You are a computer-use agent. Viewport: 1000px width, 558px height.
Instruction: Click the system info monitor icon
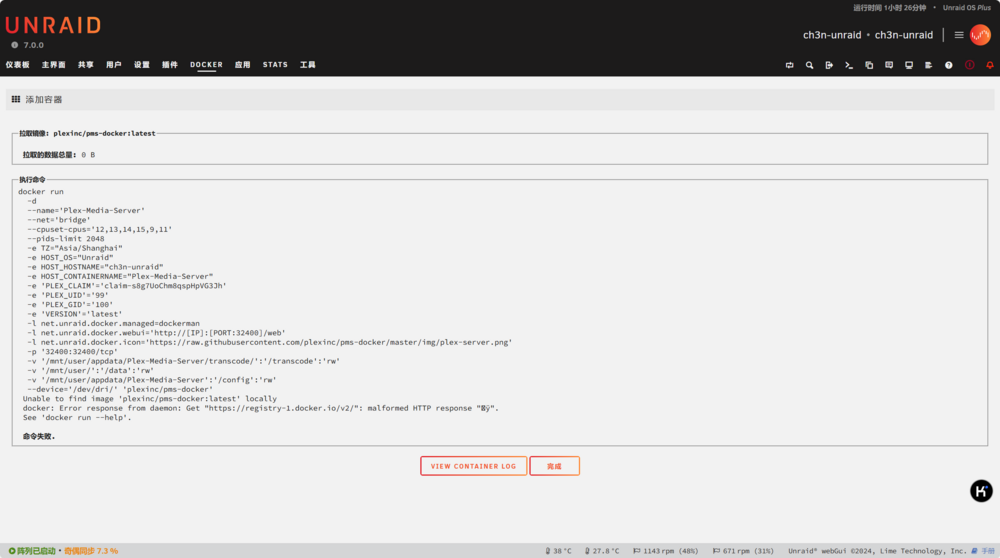tap(909, 65)
